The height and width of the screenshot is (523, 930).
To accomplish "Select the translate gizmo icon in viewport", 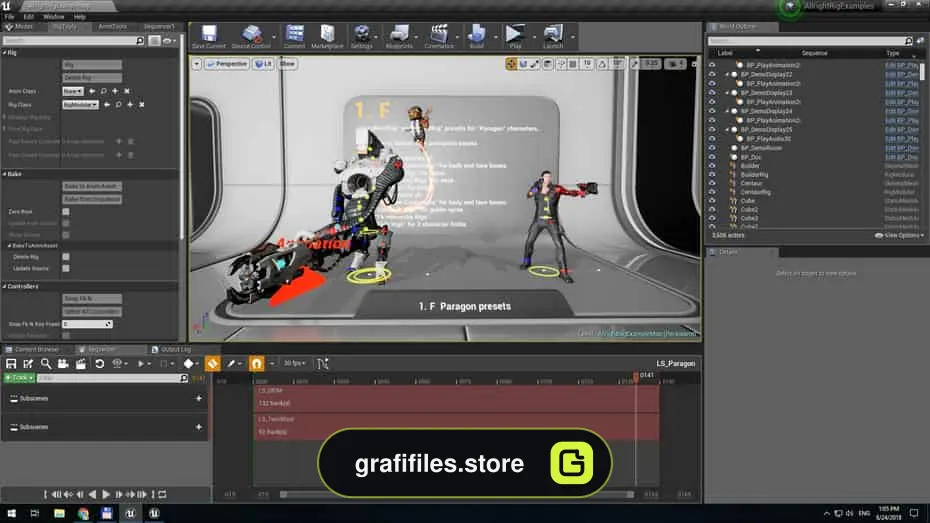I will tap(511, 64).
